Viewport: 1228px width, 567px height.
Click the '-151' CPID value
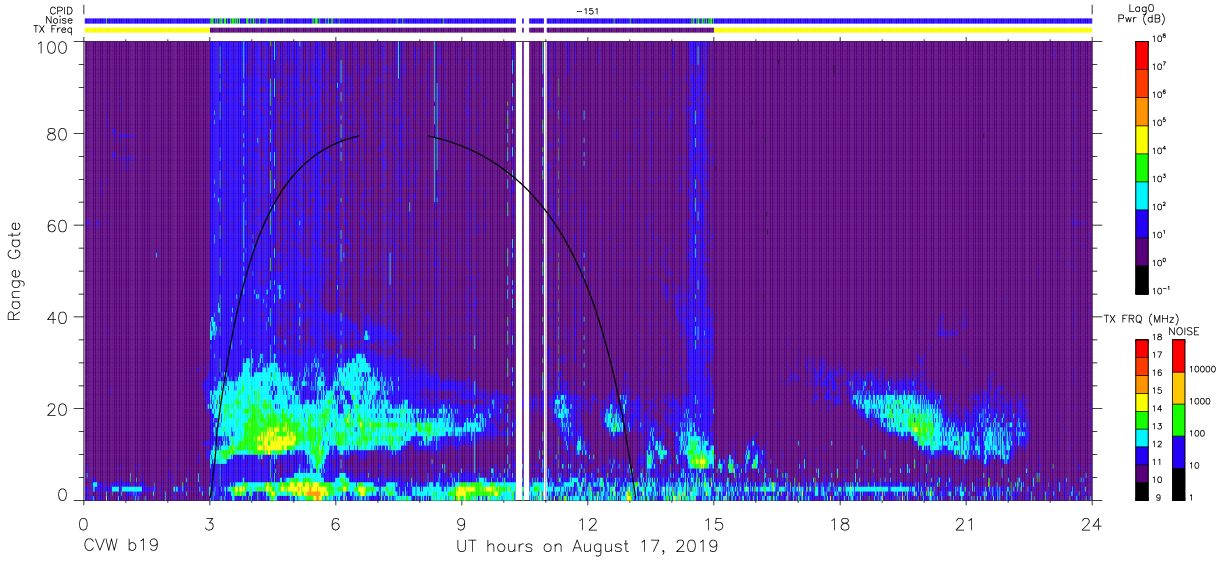pyautogui.click(x=587, y=10)
